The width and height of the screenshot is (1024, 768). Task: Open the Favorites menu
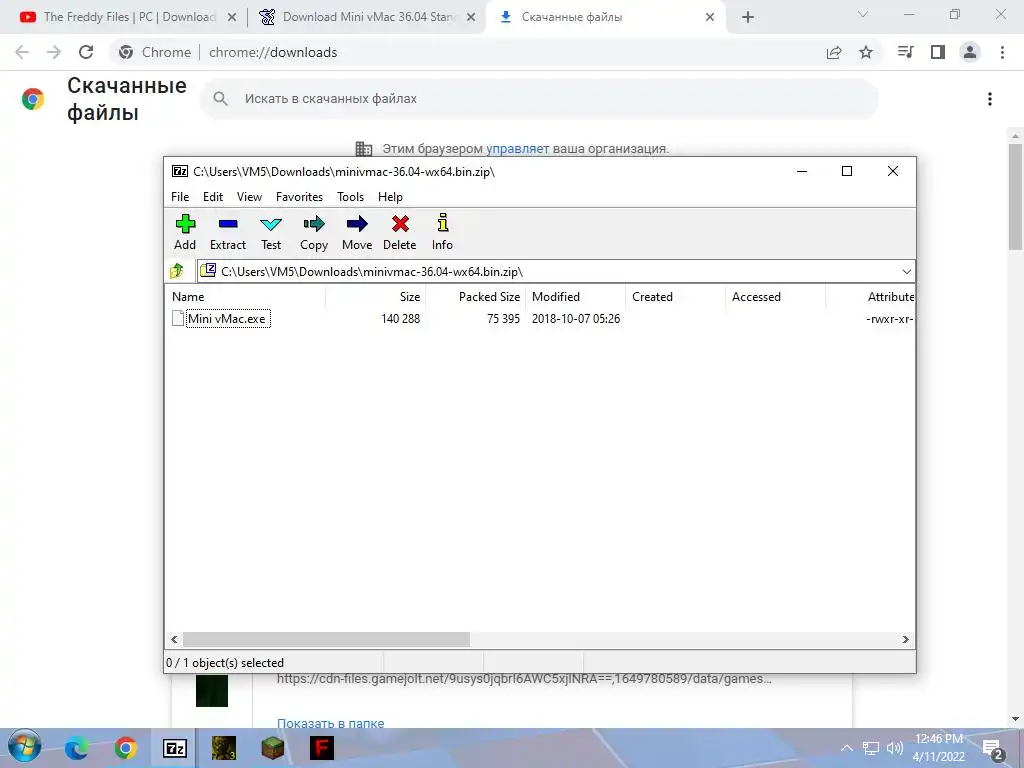pos(299,197)
